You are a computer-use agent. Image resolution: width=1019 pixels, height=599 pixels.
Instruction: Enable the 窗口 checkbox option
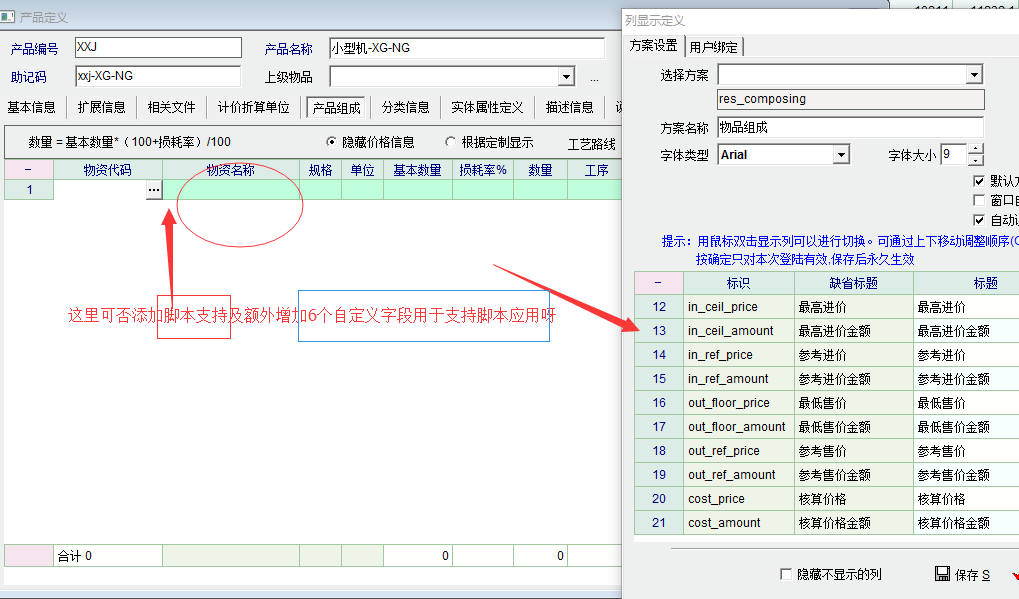tap(979, 200)
